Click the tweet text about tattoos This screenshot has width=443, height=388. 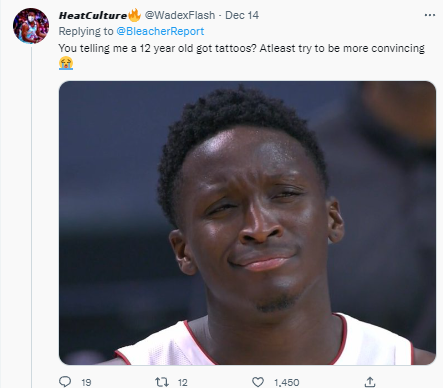click(242, 48)
